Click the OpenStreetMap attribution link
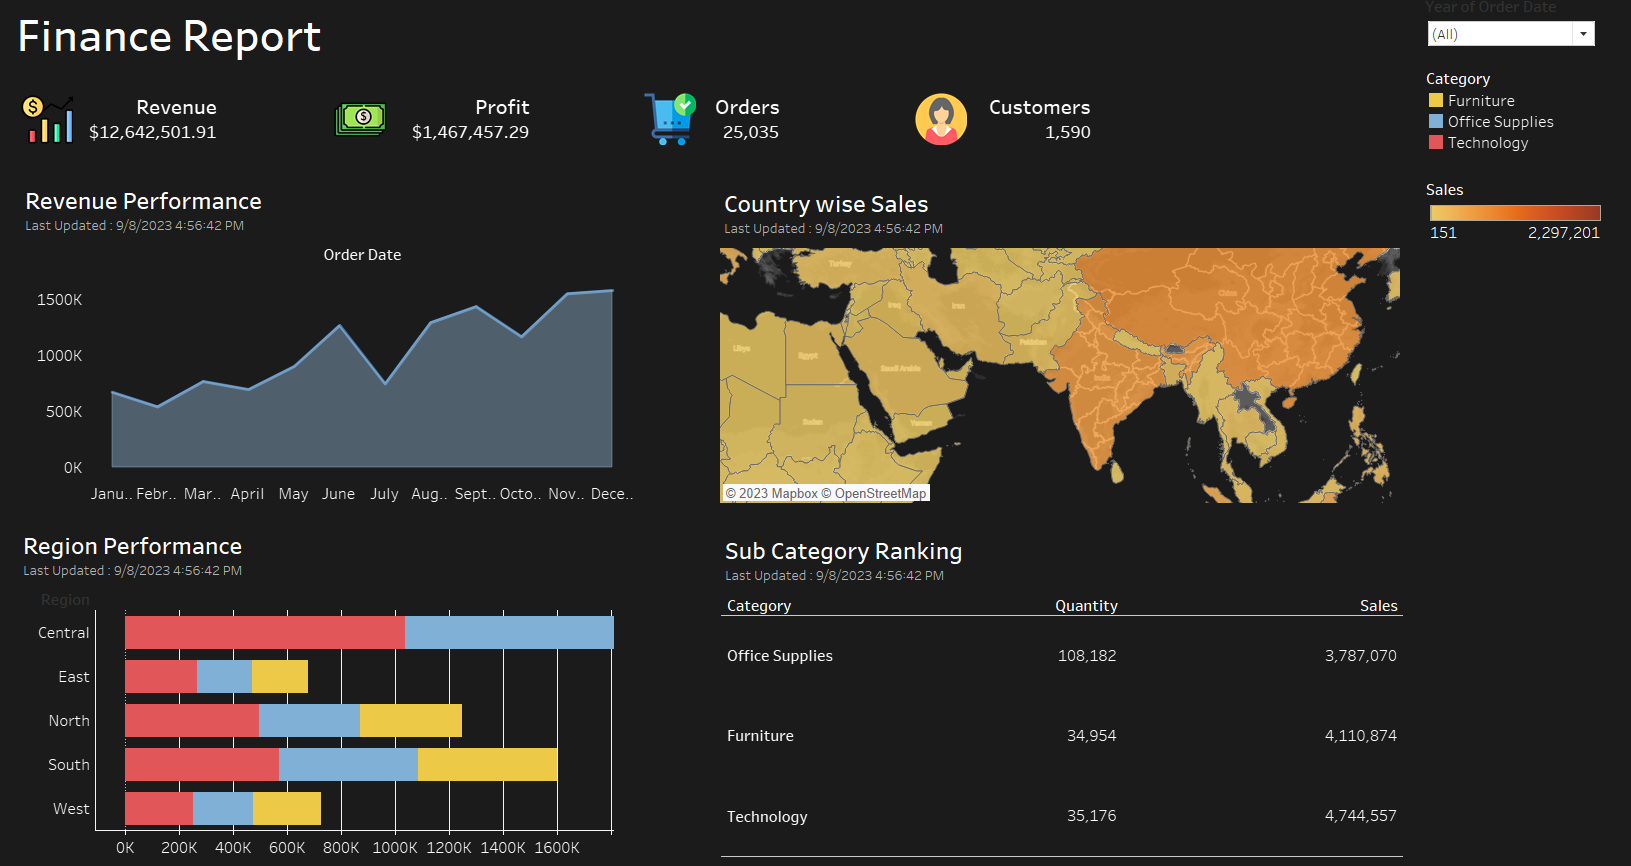Image resolution: width=1631 pixels, height=866 pixels. (x=873, y=493)
